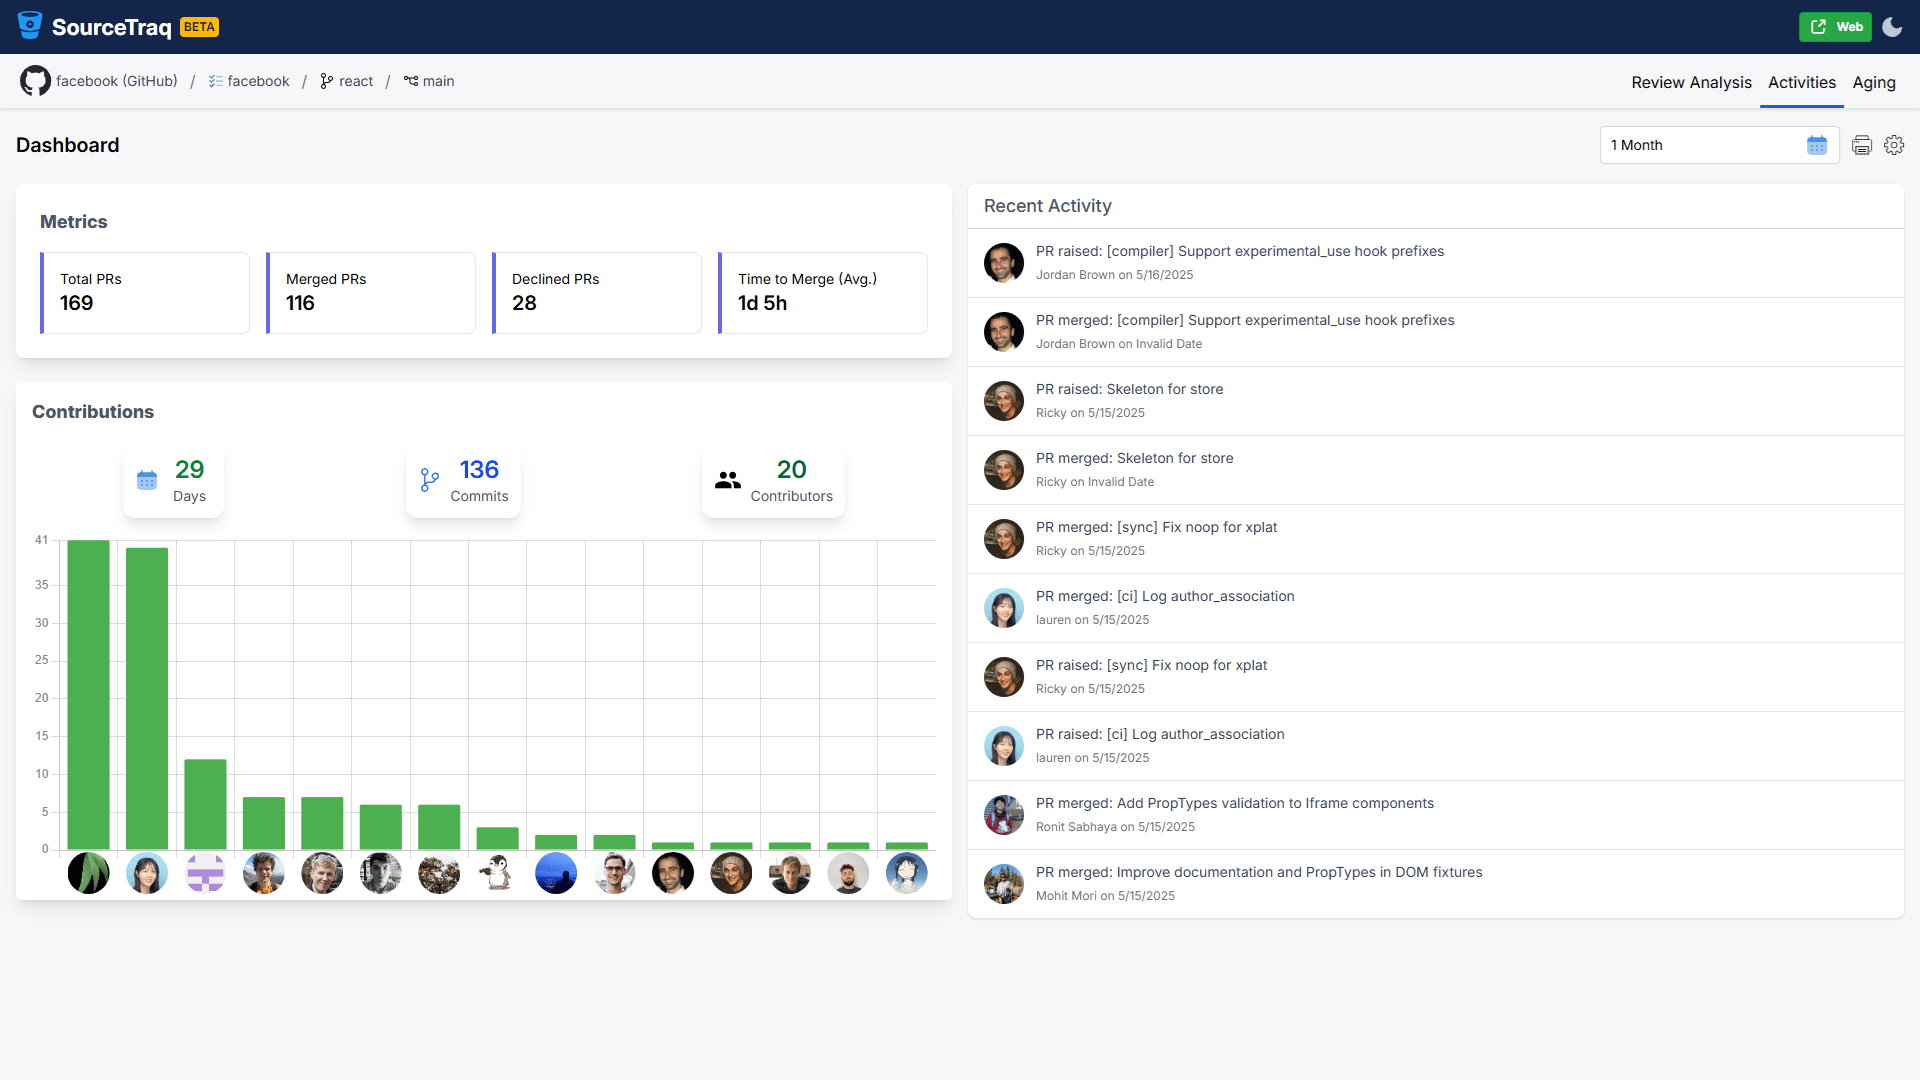
Task: Click the merge icon beside main branch
Action: coord(410,81)
